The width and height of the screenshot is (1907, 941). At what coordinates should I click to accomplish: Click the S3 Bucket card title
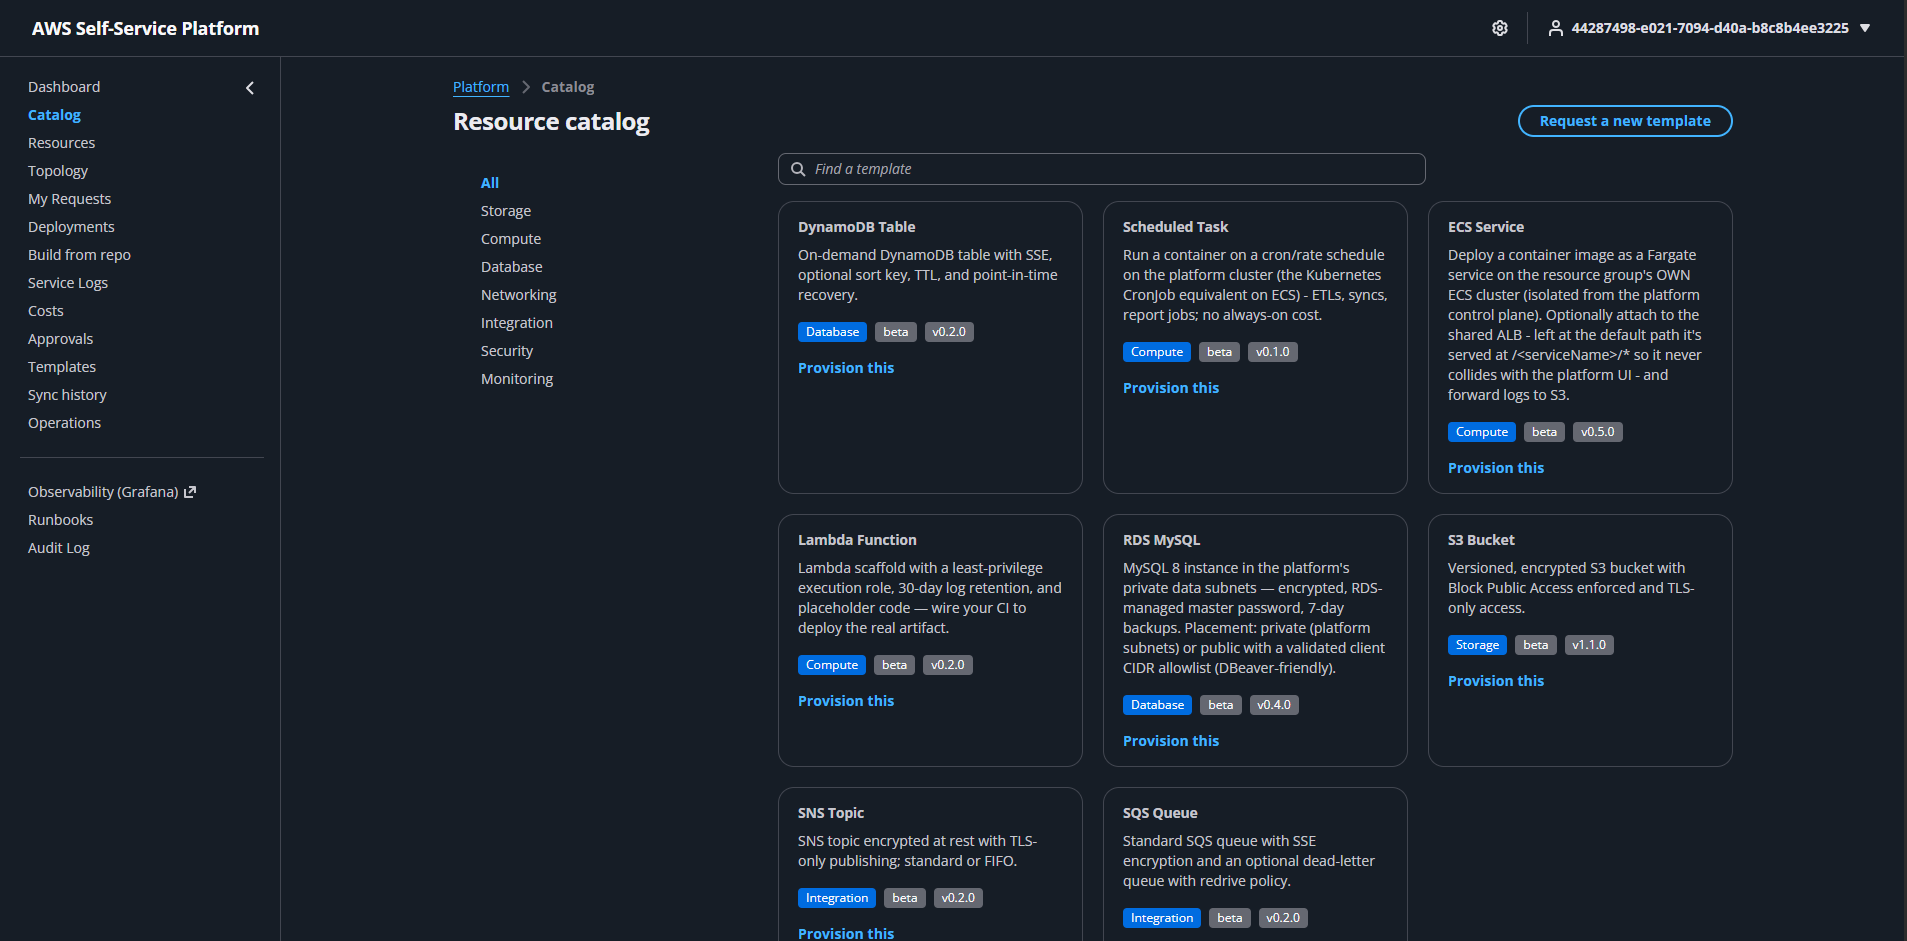point(1481,540)
